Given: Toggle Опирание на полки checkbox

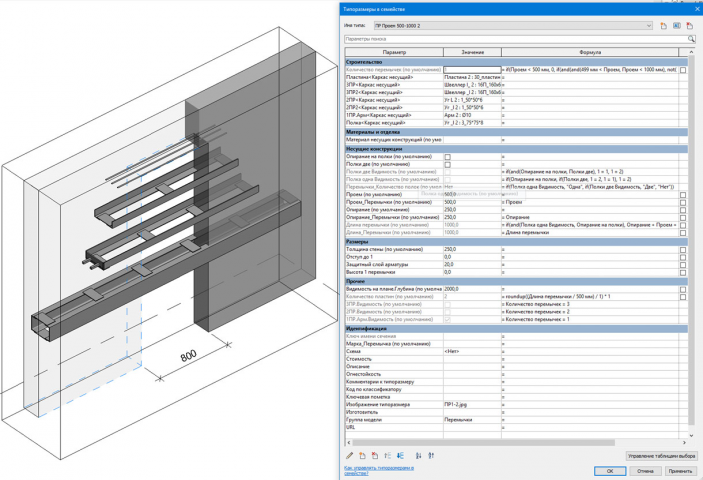Looking at the screenshot, I should tap(447, 157).
